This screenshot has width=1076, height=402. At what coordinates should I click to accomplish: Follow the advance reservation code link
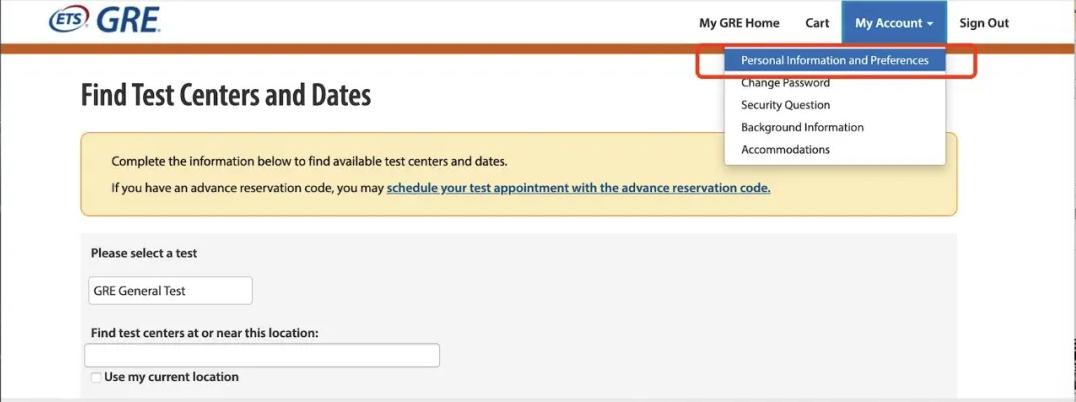coord(578,187)
